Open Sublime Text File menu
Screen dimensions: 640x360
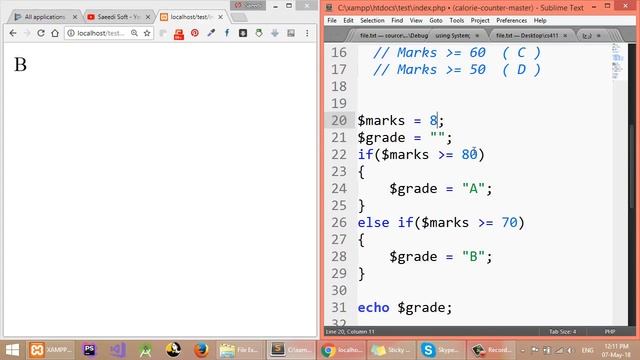click(x=332, y=20)
